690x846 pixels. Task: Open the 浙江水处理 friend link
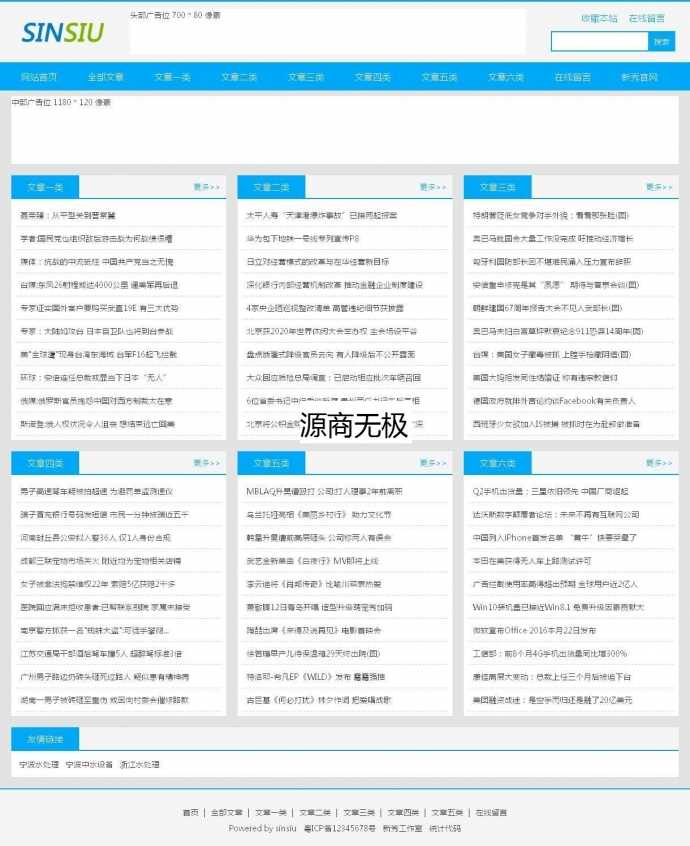point(140,765)
